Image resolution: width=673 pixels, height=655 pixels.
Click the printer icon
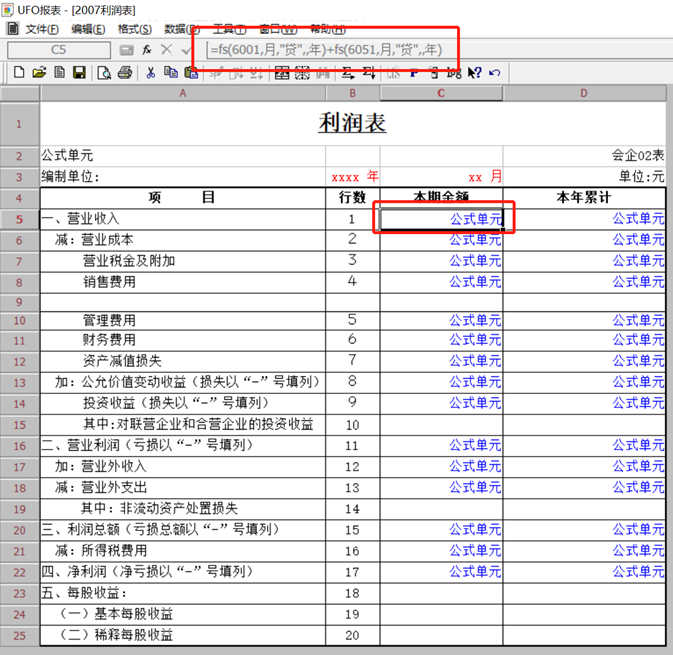125,73
